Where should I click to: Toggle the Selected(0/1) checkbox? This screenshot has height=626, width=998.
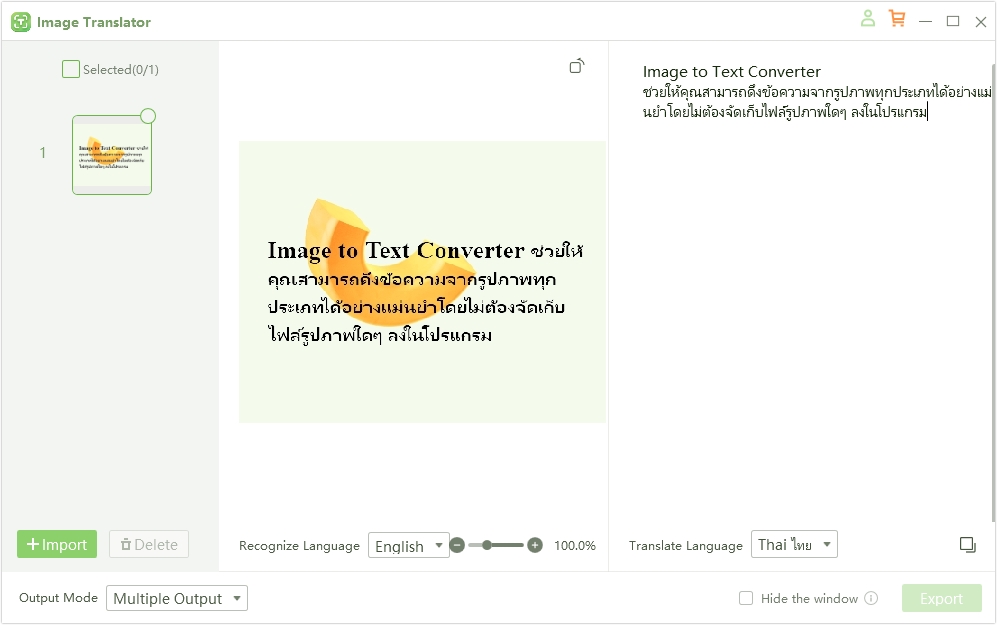[x=71, y=69]
